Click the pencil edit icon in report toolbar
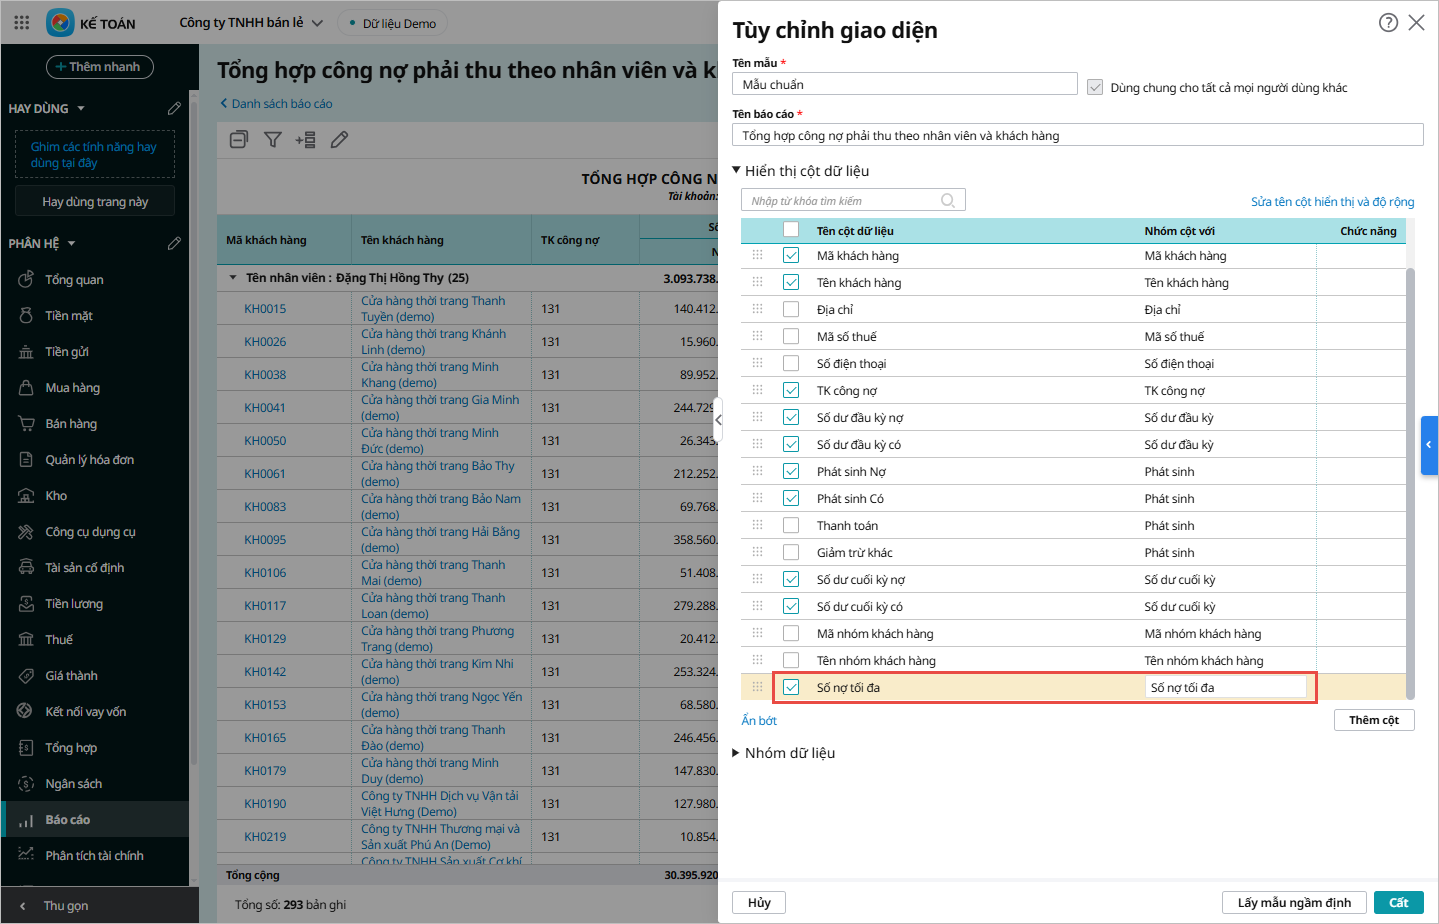The width and height of the screenshot is (1439, 924). (x=340, y=140)
